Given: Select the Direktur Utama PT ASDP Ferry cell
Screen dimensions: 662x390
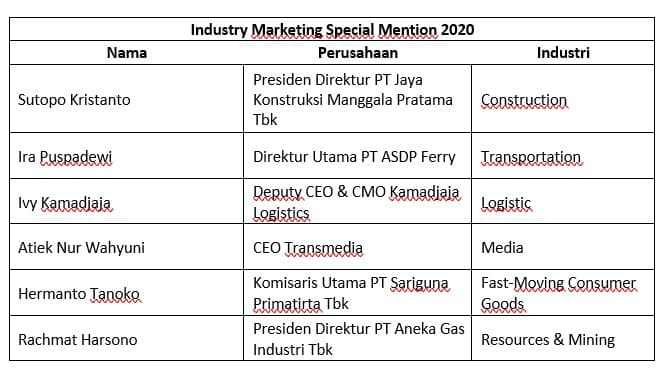Looking at the screenshot, I should click(358, 156).
